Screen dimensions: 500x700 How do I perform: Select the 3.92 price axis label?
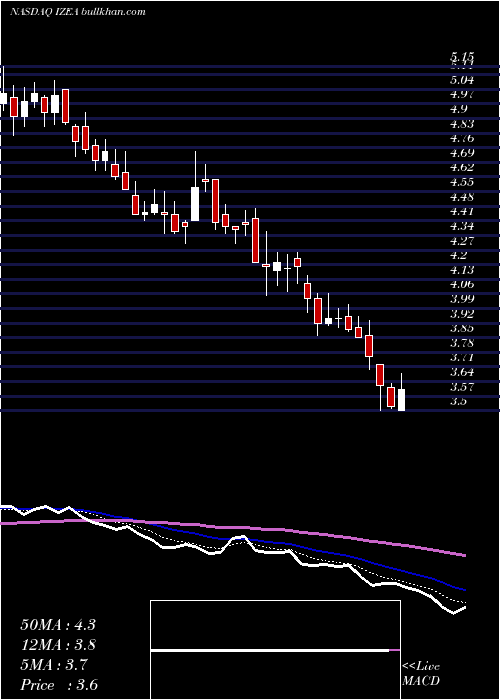click(462, 313)
